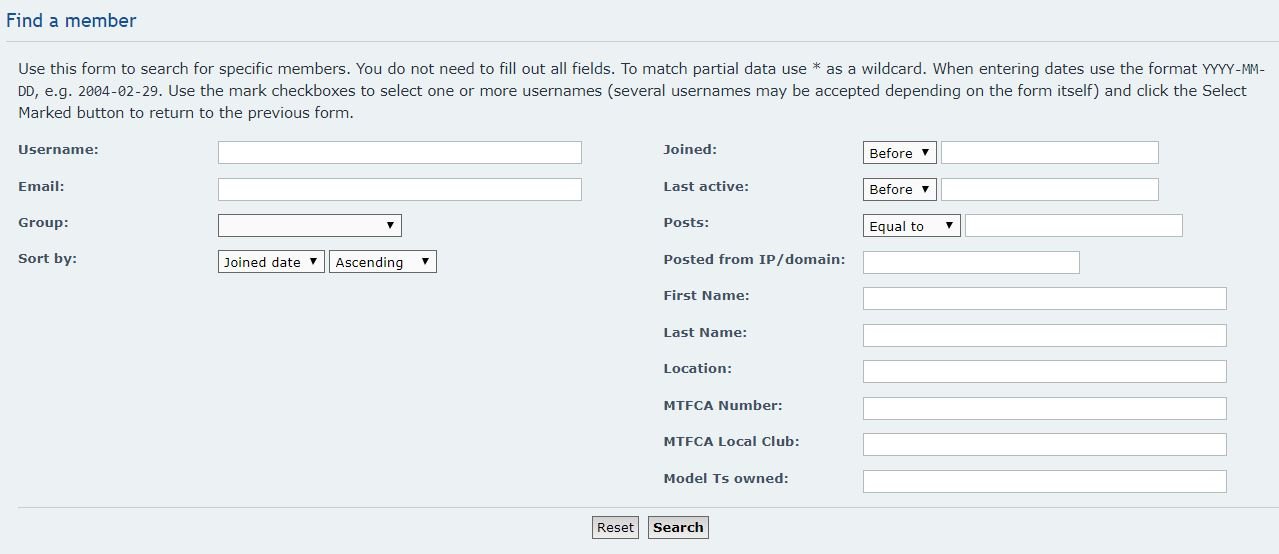Open the Group dropdown

click(x=309, y=225)
